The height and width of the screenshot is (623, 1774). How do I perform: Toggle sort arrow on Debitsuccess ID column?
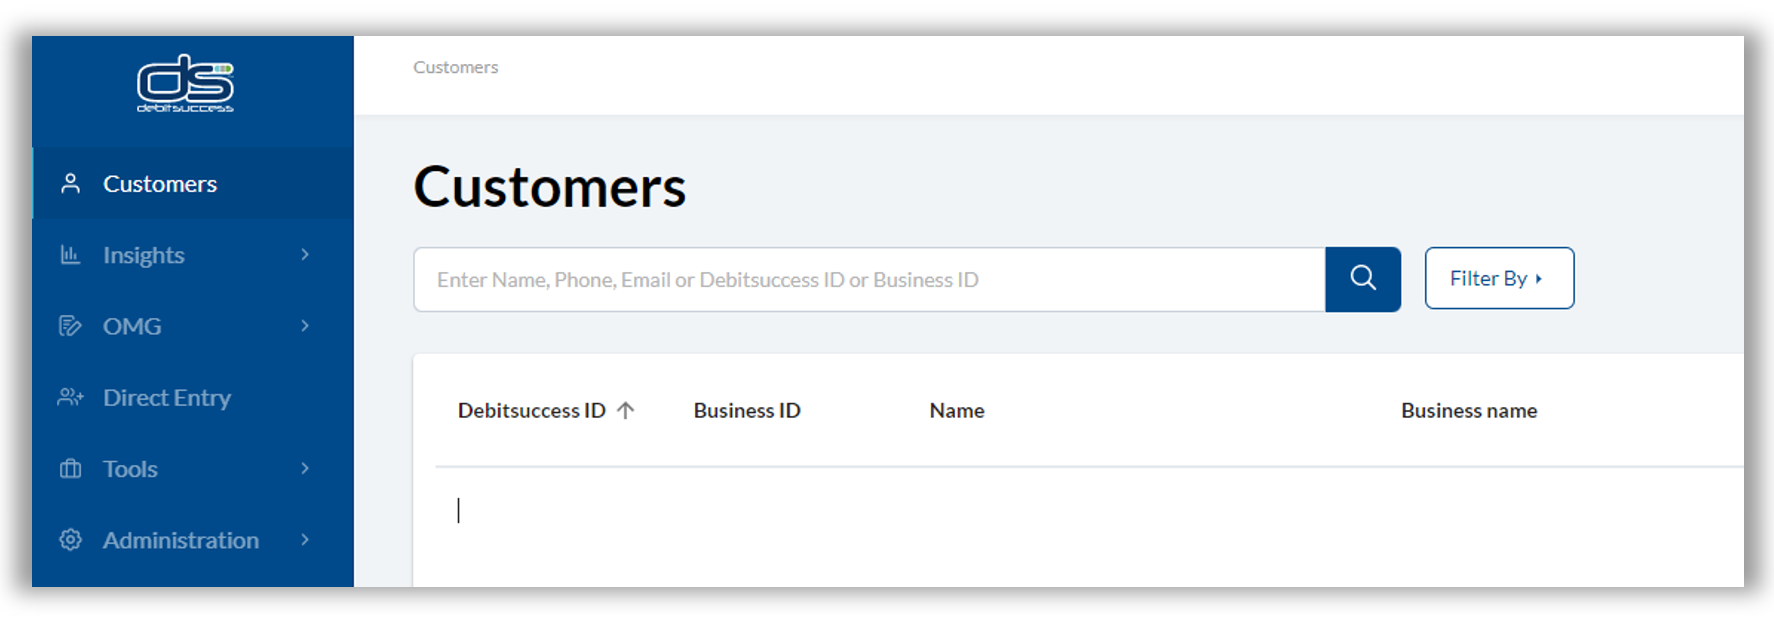tap(626, 410)
